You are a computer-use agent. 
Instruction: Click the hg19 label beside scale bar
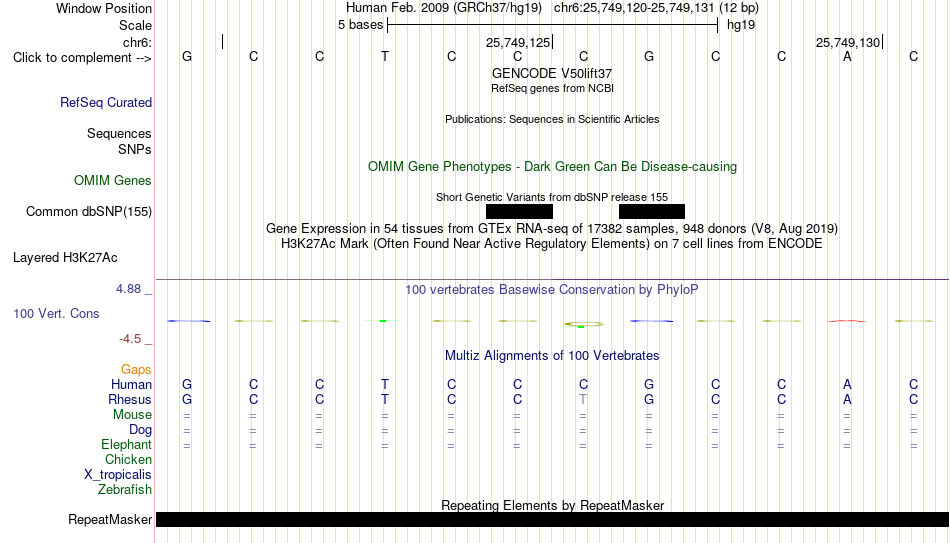point(741,25)
